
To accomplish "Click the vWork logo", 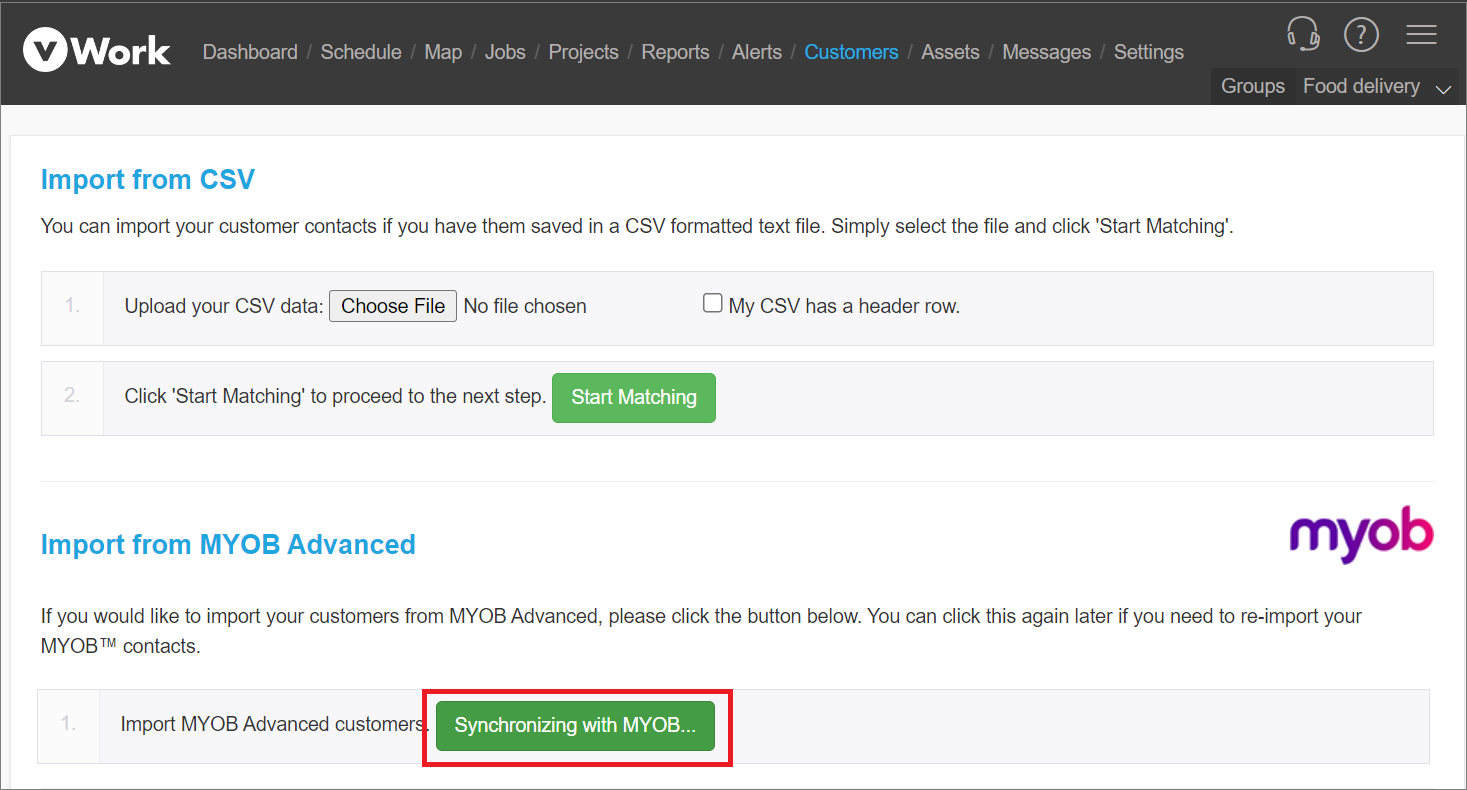I will pyautogui.click(x=97, y=51).
